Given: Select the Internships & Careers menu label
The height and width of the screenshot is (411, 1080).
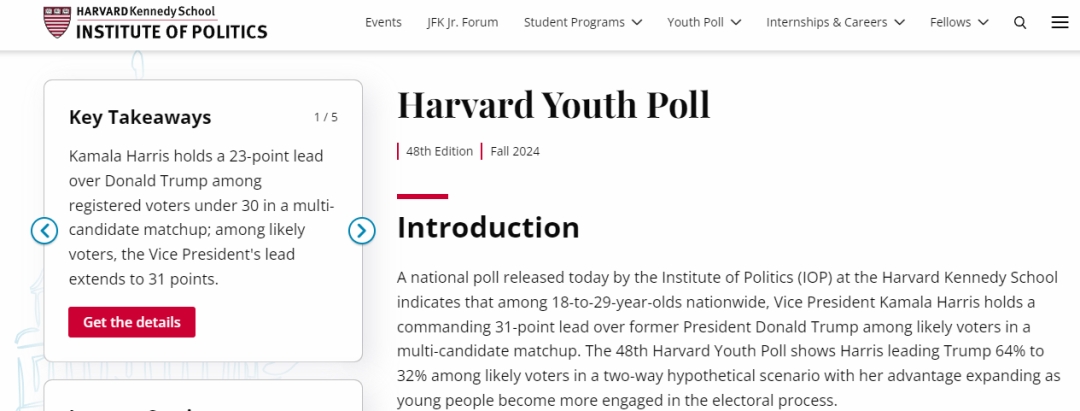Looking at the screenshot, I should 827,22.
